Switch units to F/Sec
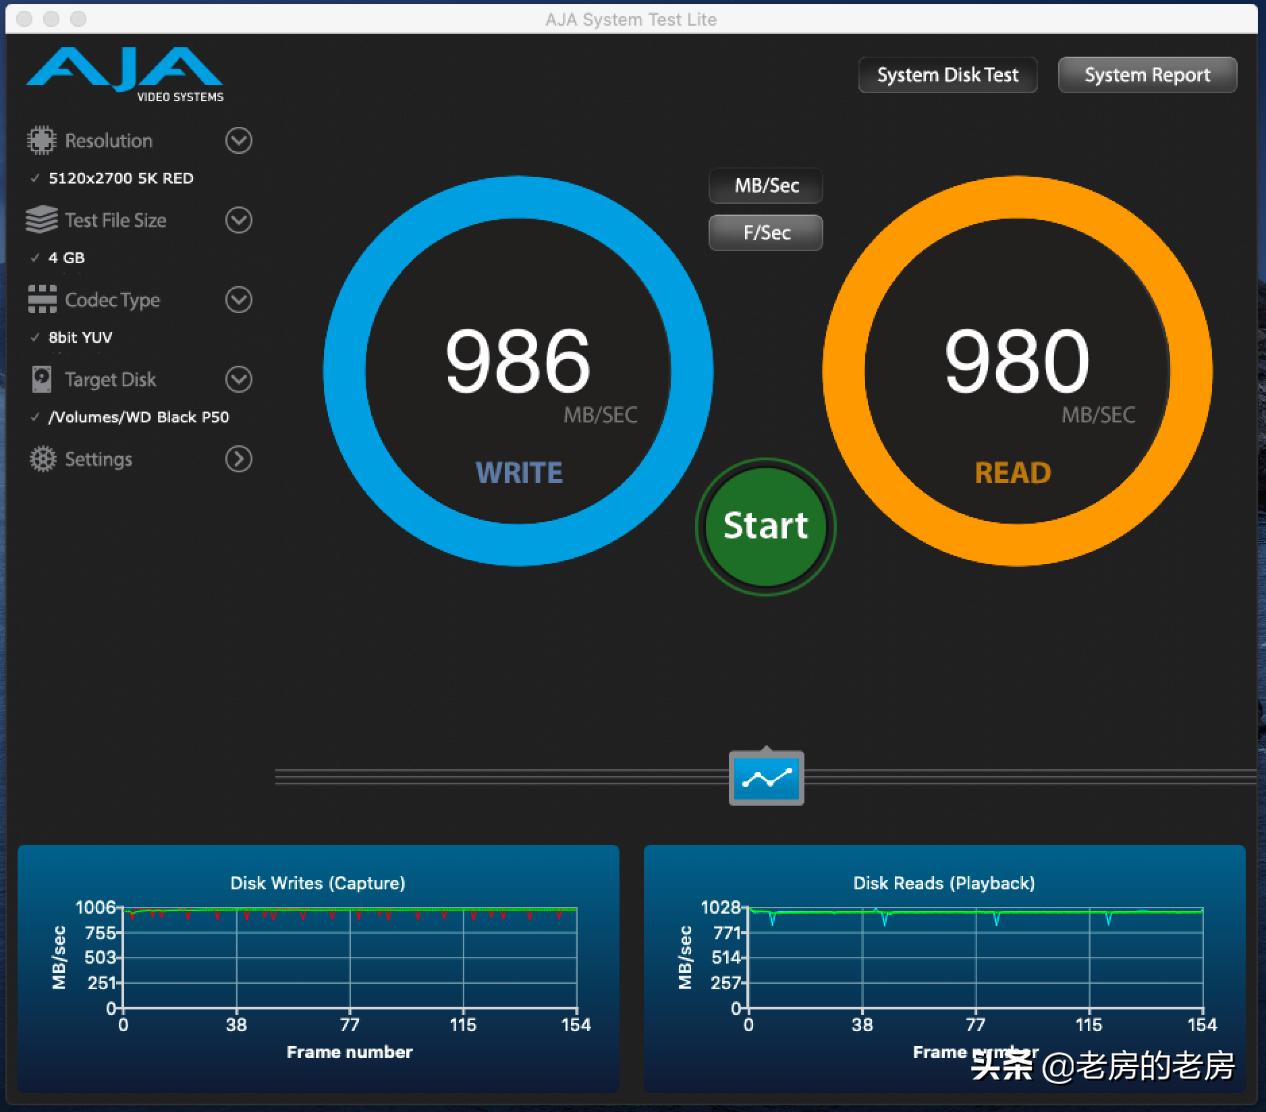This screenshot has width=1266, height=1112. (x=766, y=233)
